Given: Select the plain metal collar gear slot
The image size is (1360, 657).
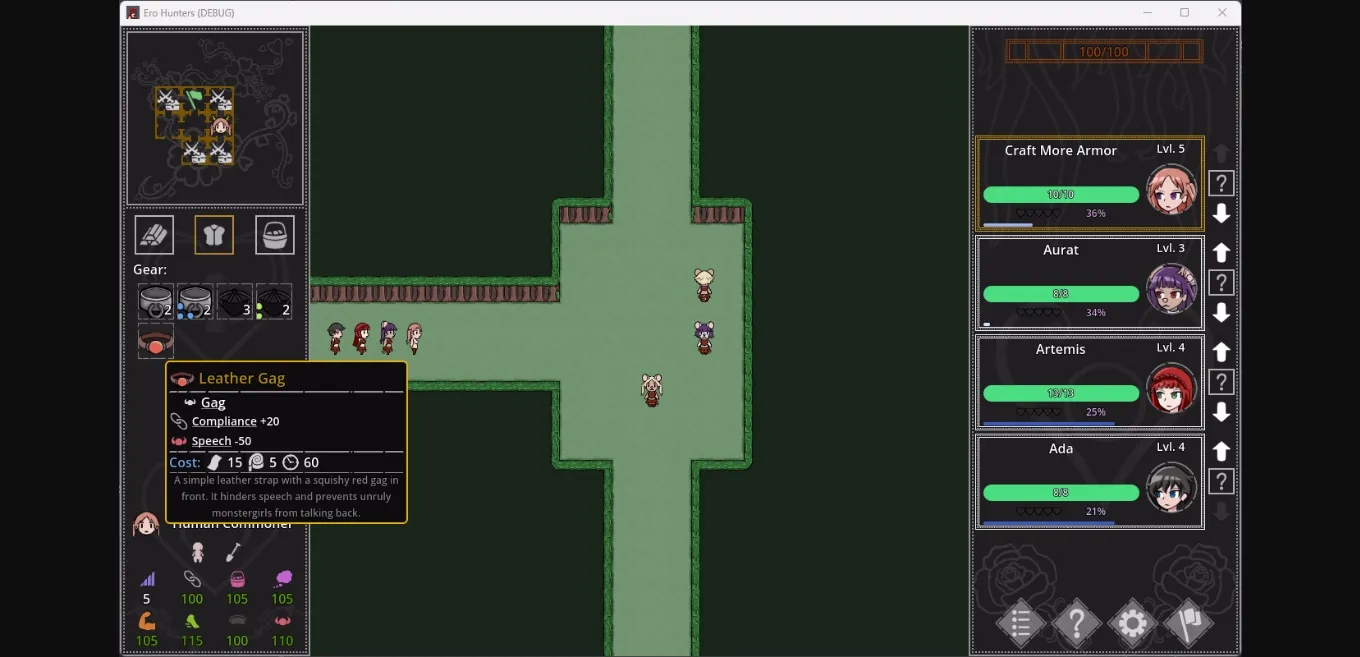Looking at the screenshot, I should pos(154,301).
